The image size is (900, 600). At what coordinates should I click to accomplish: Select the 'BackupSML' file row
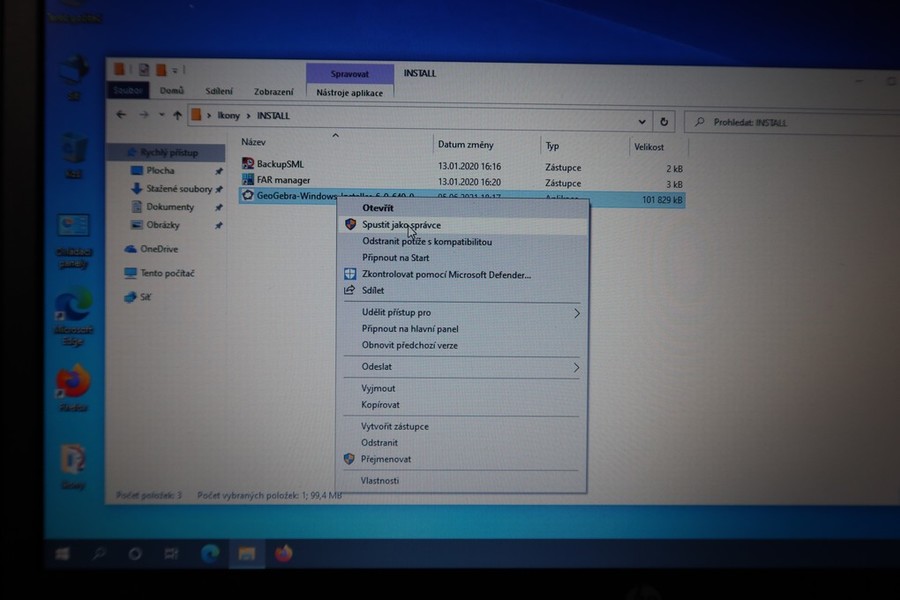462,165
